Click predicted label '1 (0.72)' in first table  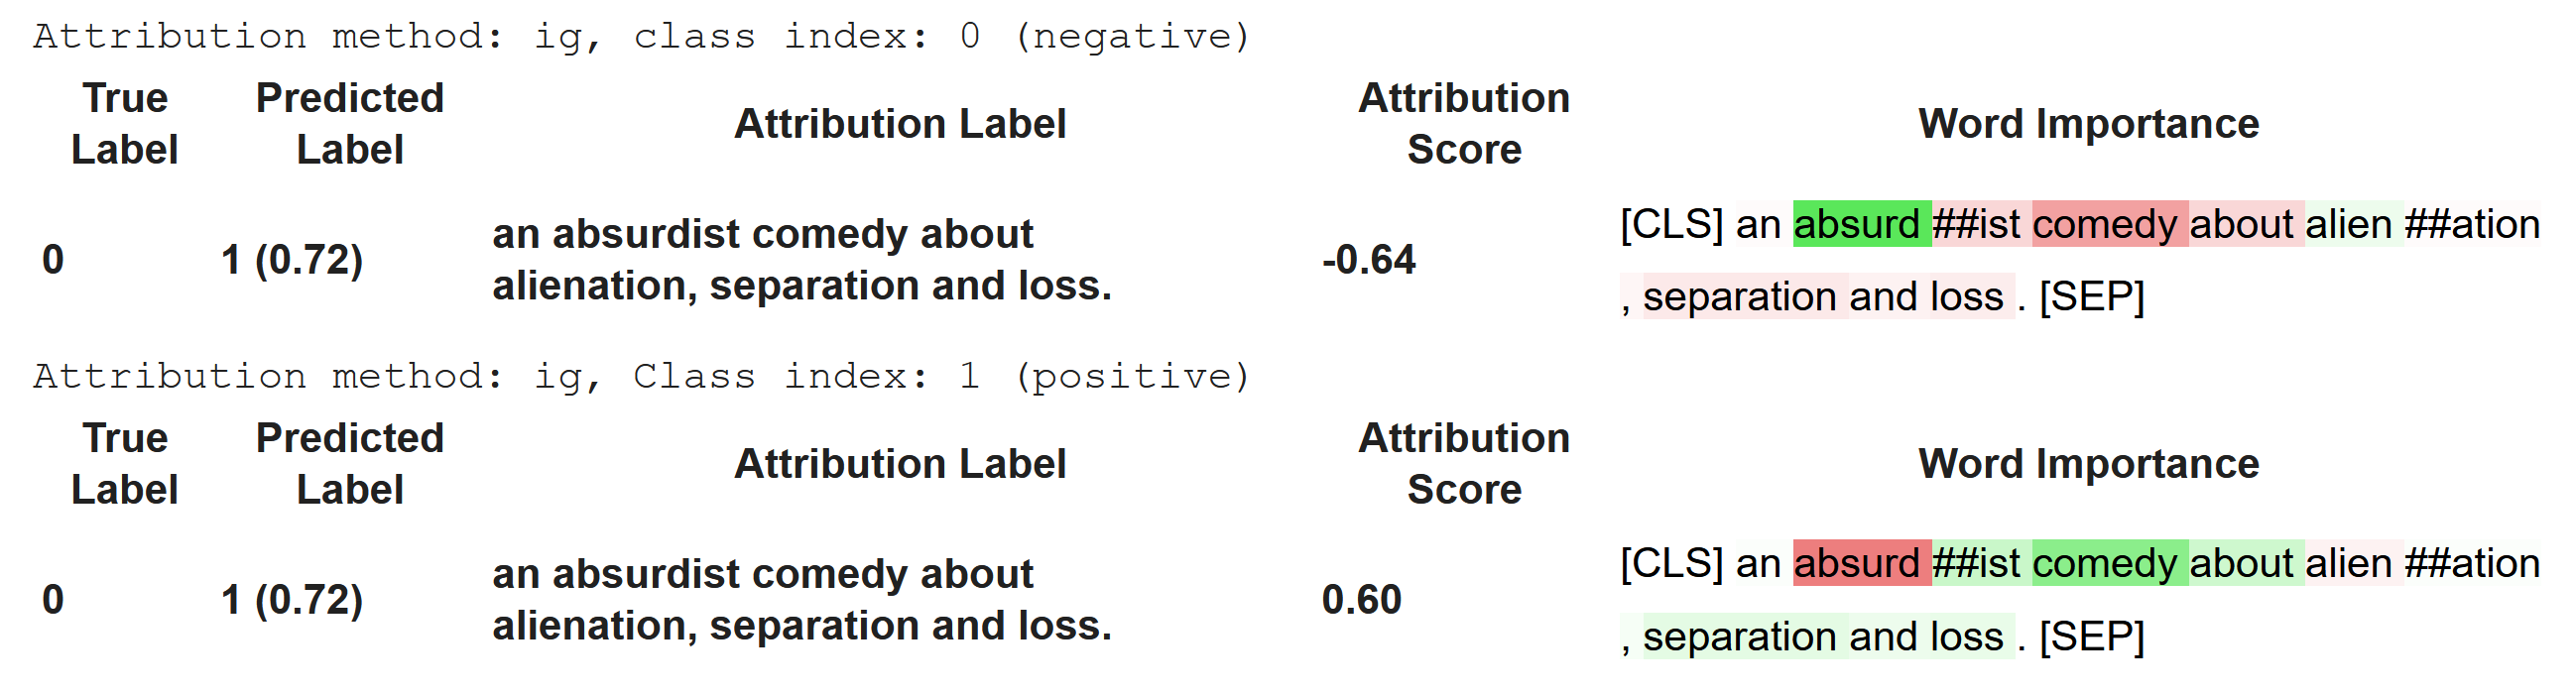point(292,260)
